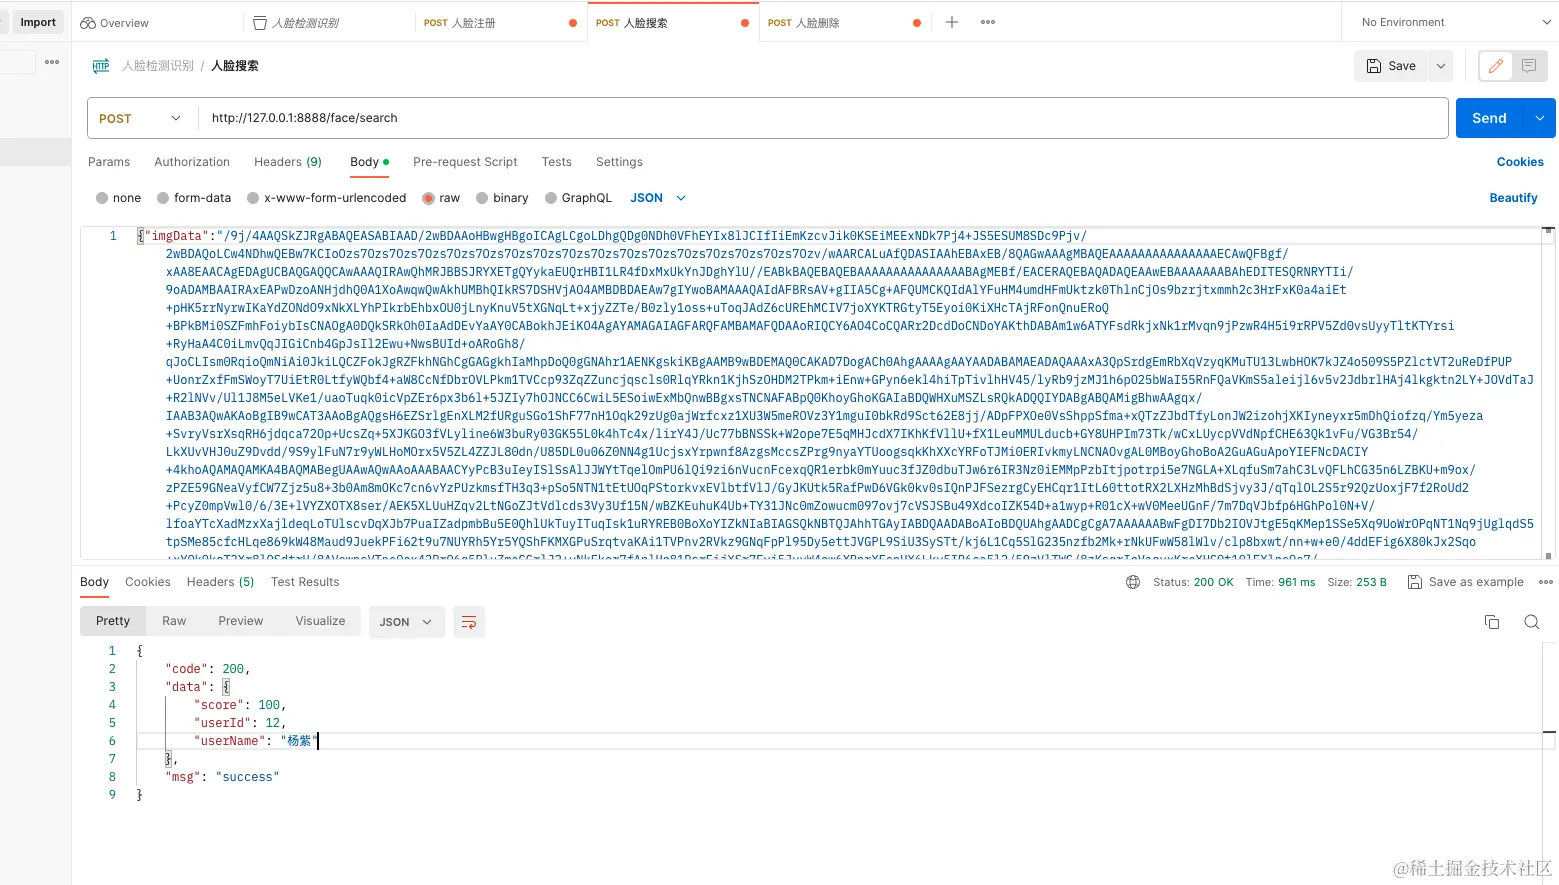Click the Import button
The height and width of the screenshot is (885, 1559).
tap(37, 22)
